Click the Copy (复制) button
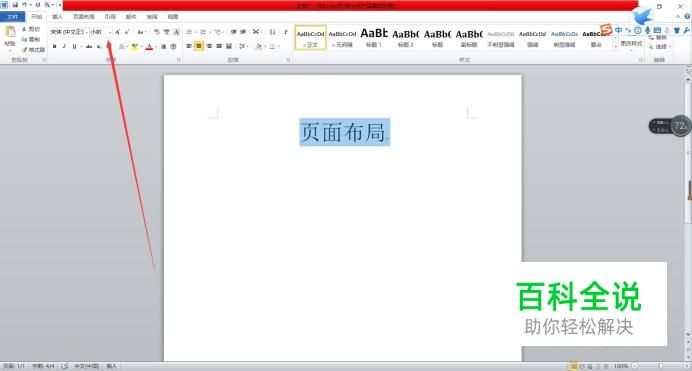Screen dimensions: 692x371 tap(31, 39)
